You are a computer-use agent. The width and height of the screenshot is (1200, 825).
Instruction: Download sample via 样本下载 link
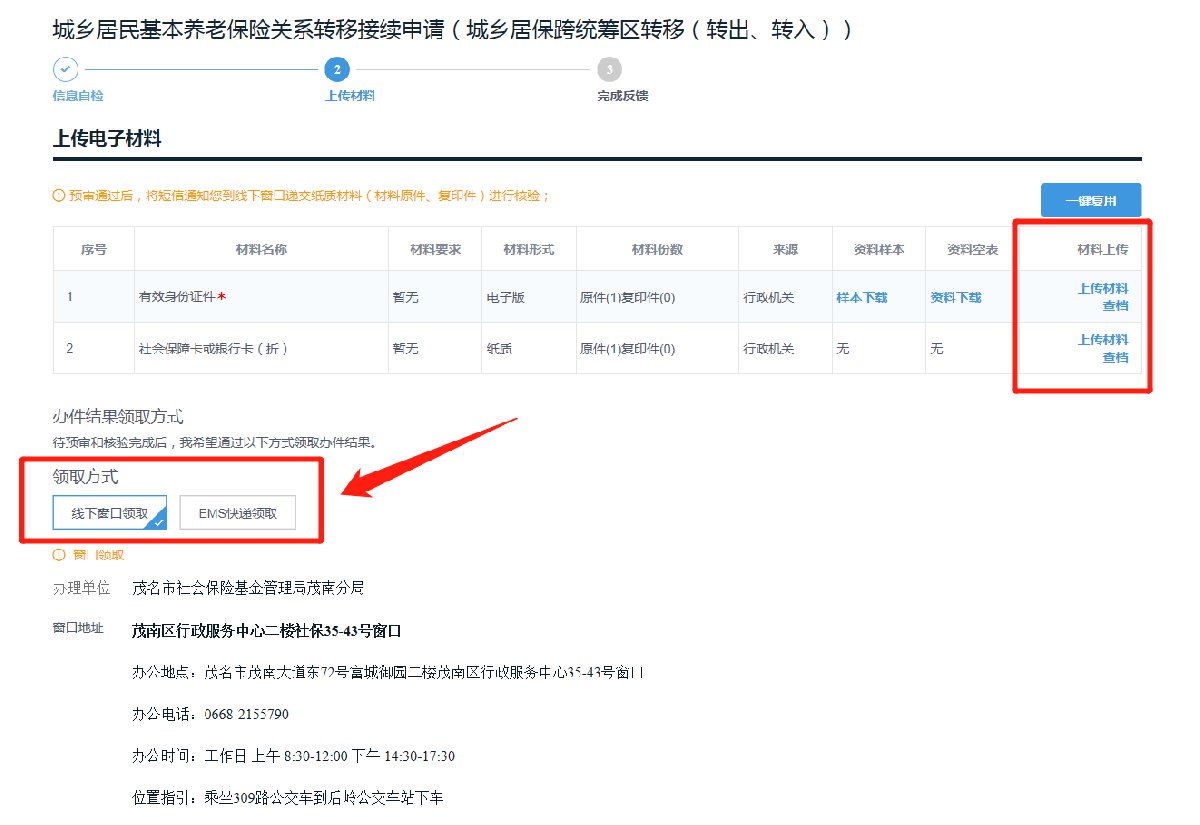(x=861, y=297)
